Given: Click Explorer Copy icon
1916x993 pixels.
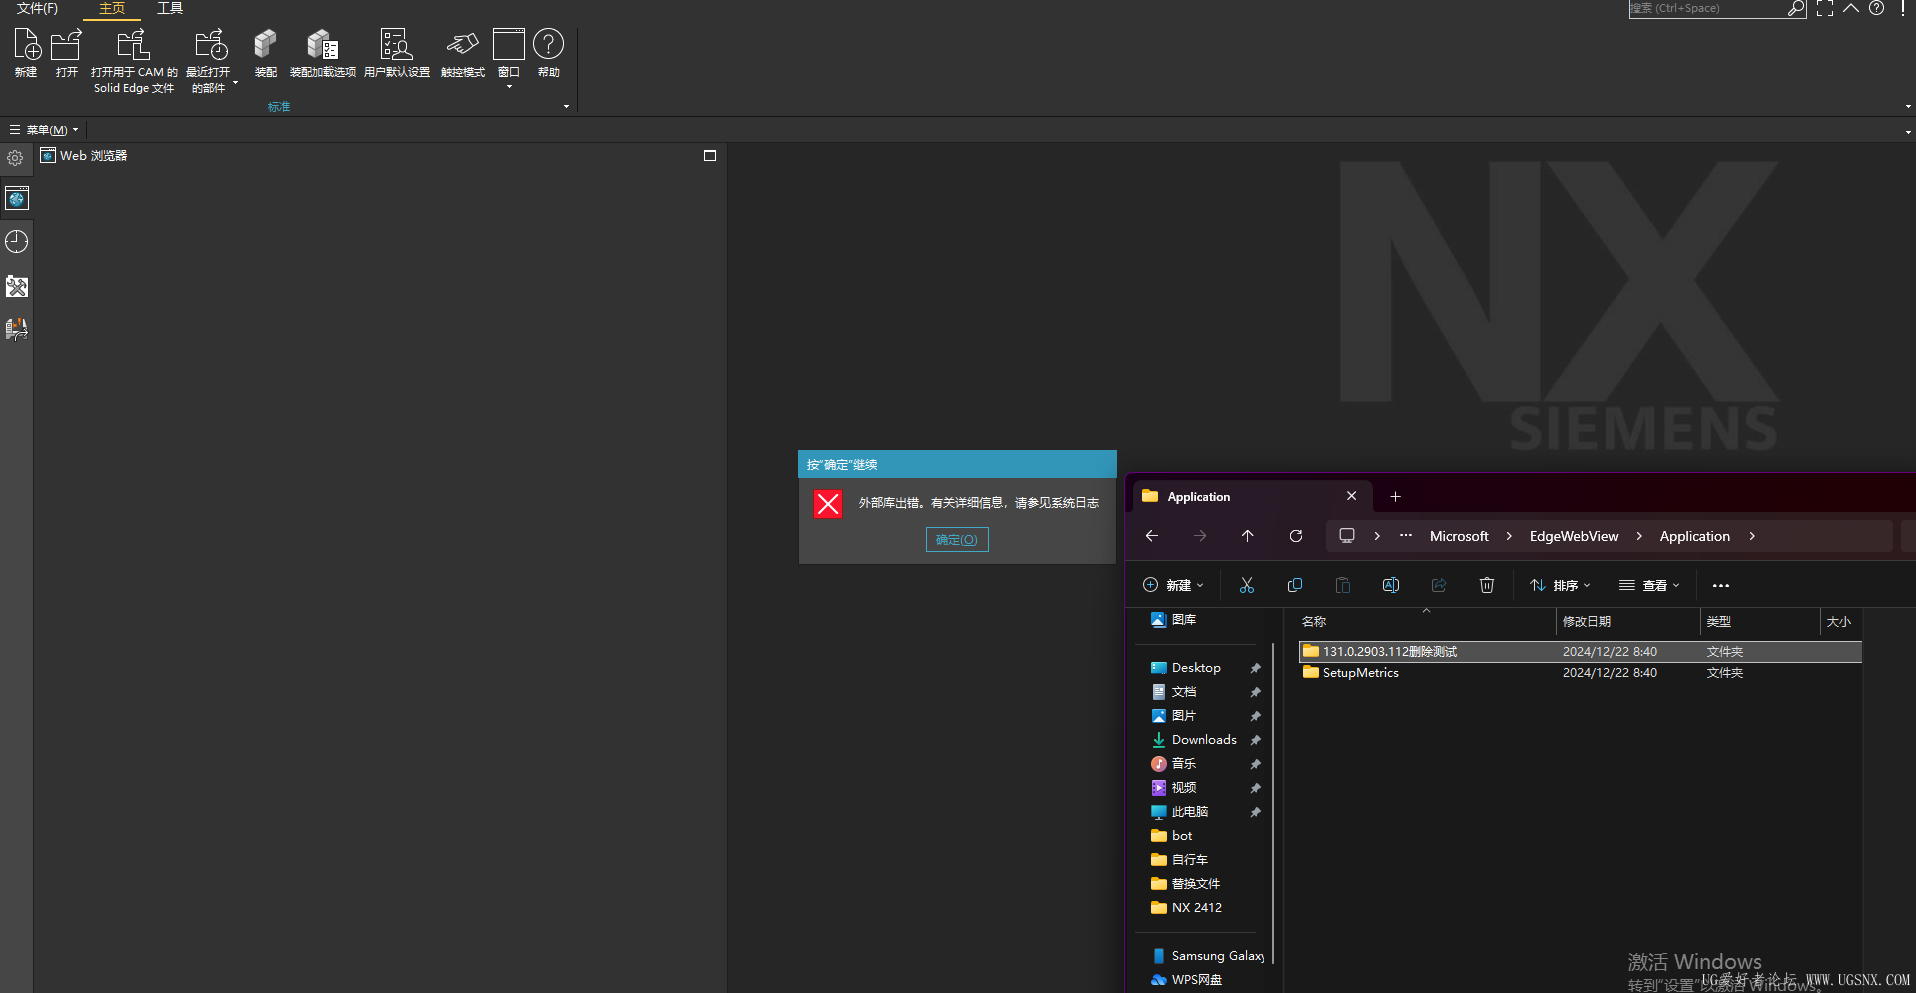Looking at the screenshot, I should point(1295,585).
